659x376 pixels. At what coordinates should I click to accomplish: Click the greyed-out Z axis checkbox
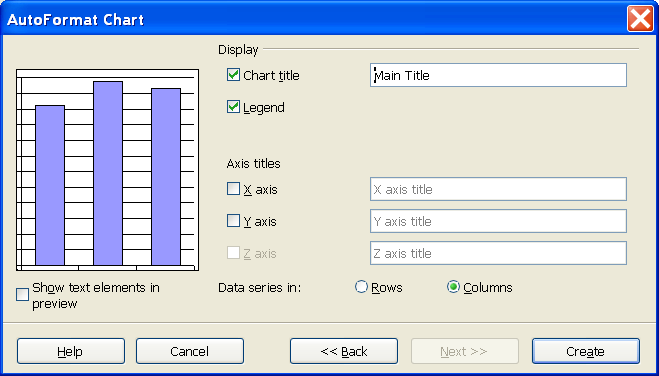[233, 253]
